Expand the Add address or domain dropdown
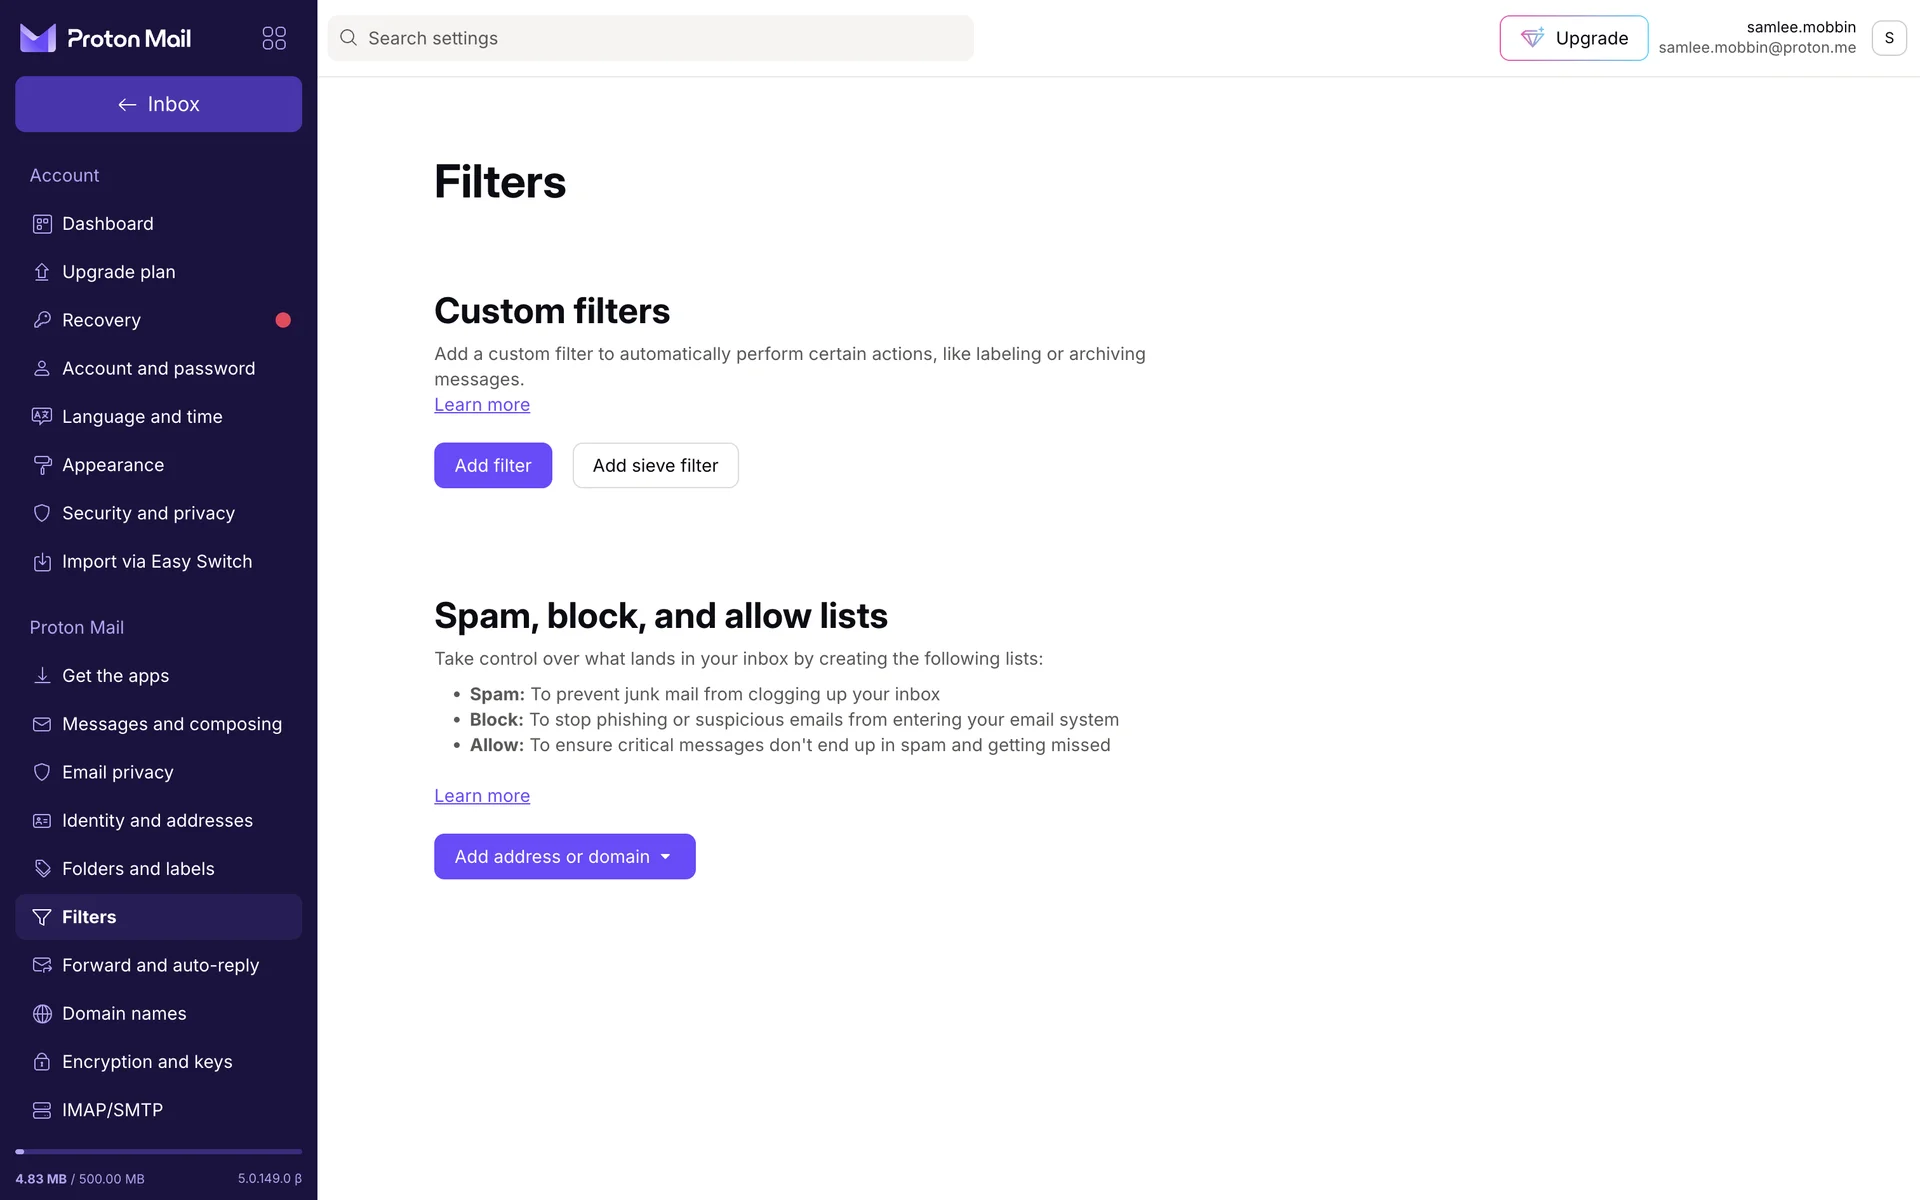The width and height of the screenshot is (1920, 1200). pos(564,857)
